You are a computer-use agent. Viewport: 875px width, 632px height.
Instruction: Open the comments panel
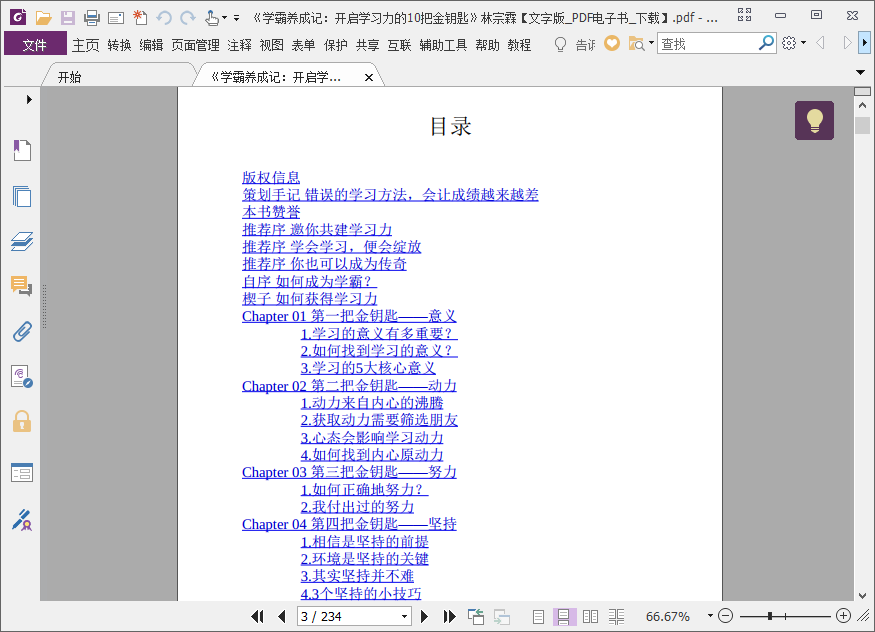[x=22, y=286]
